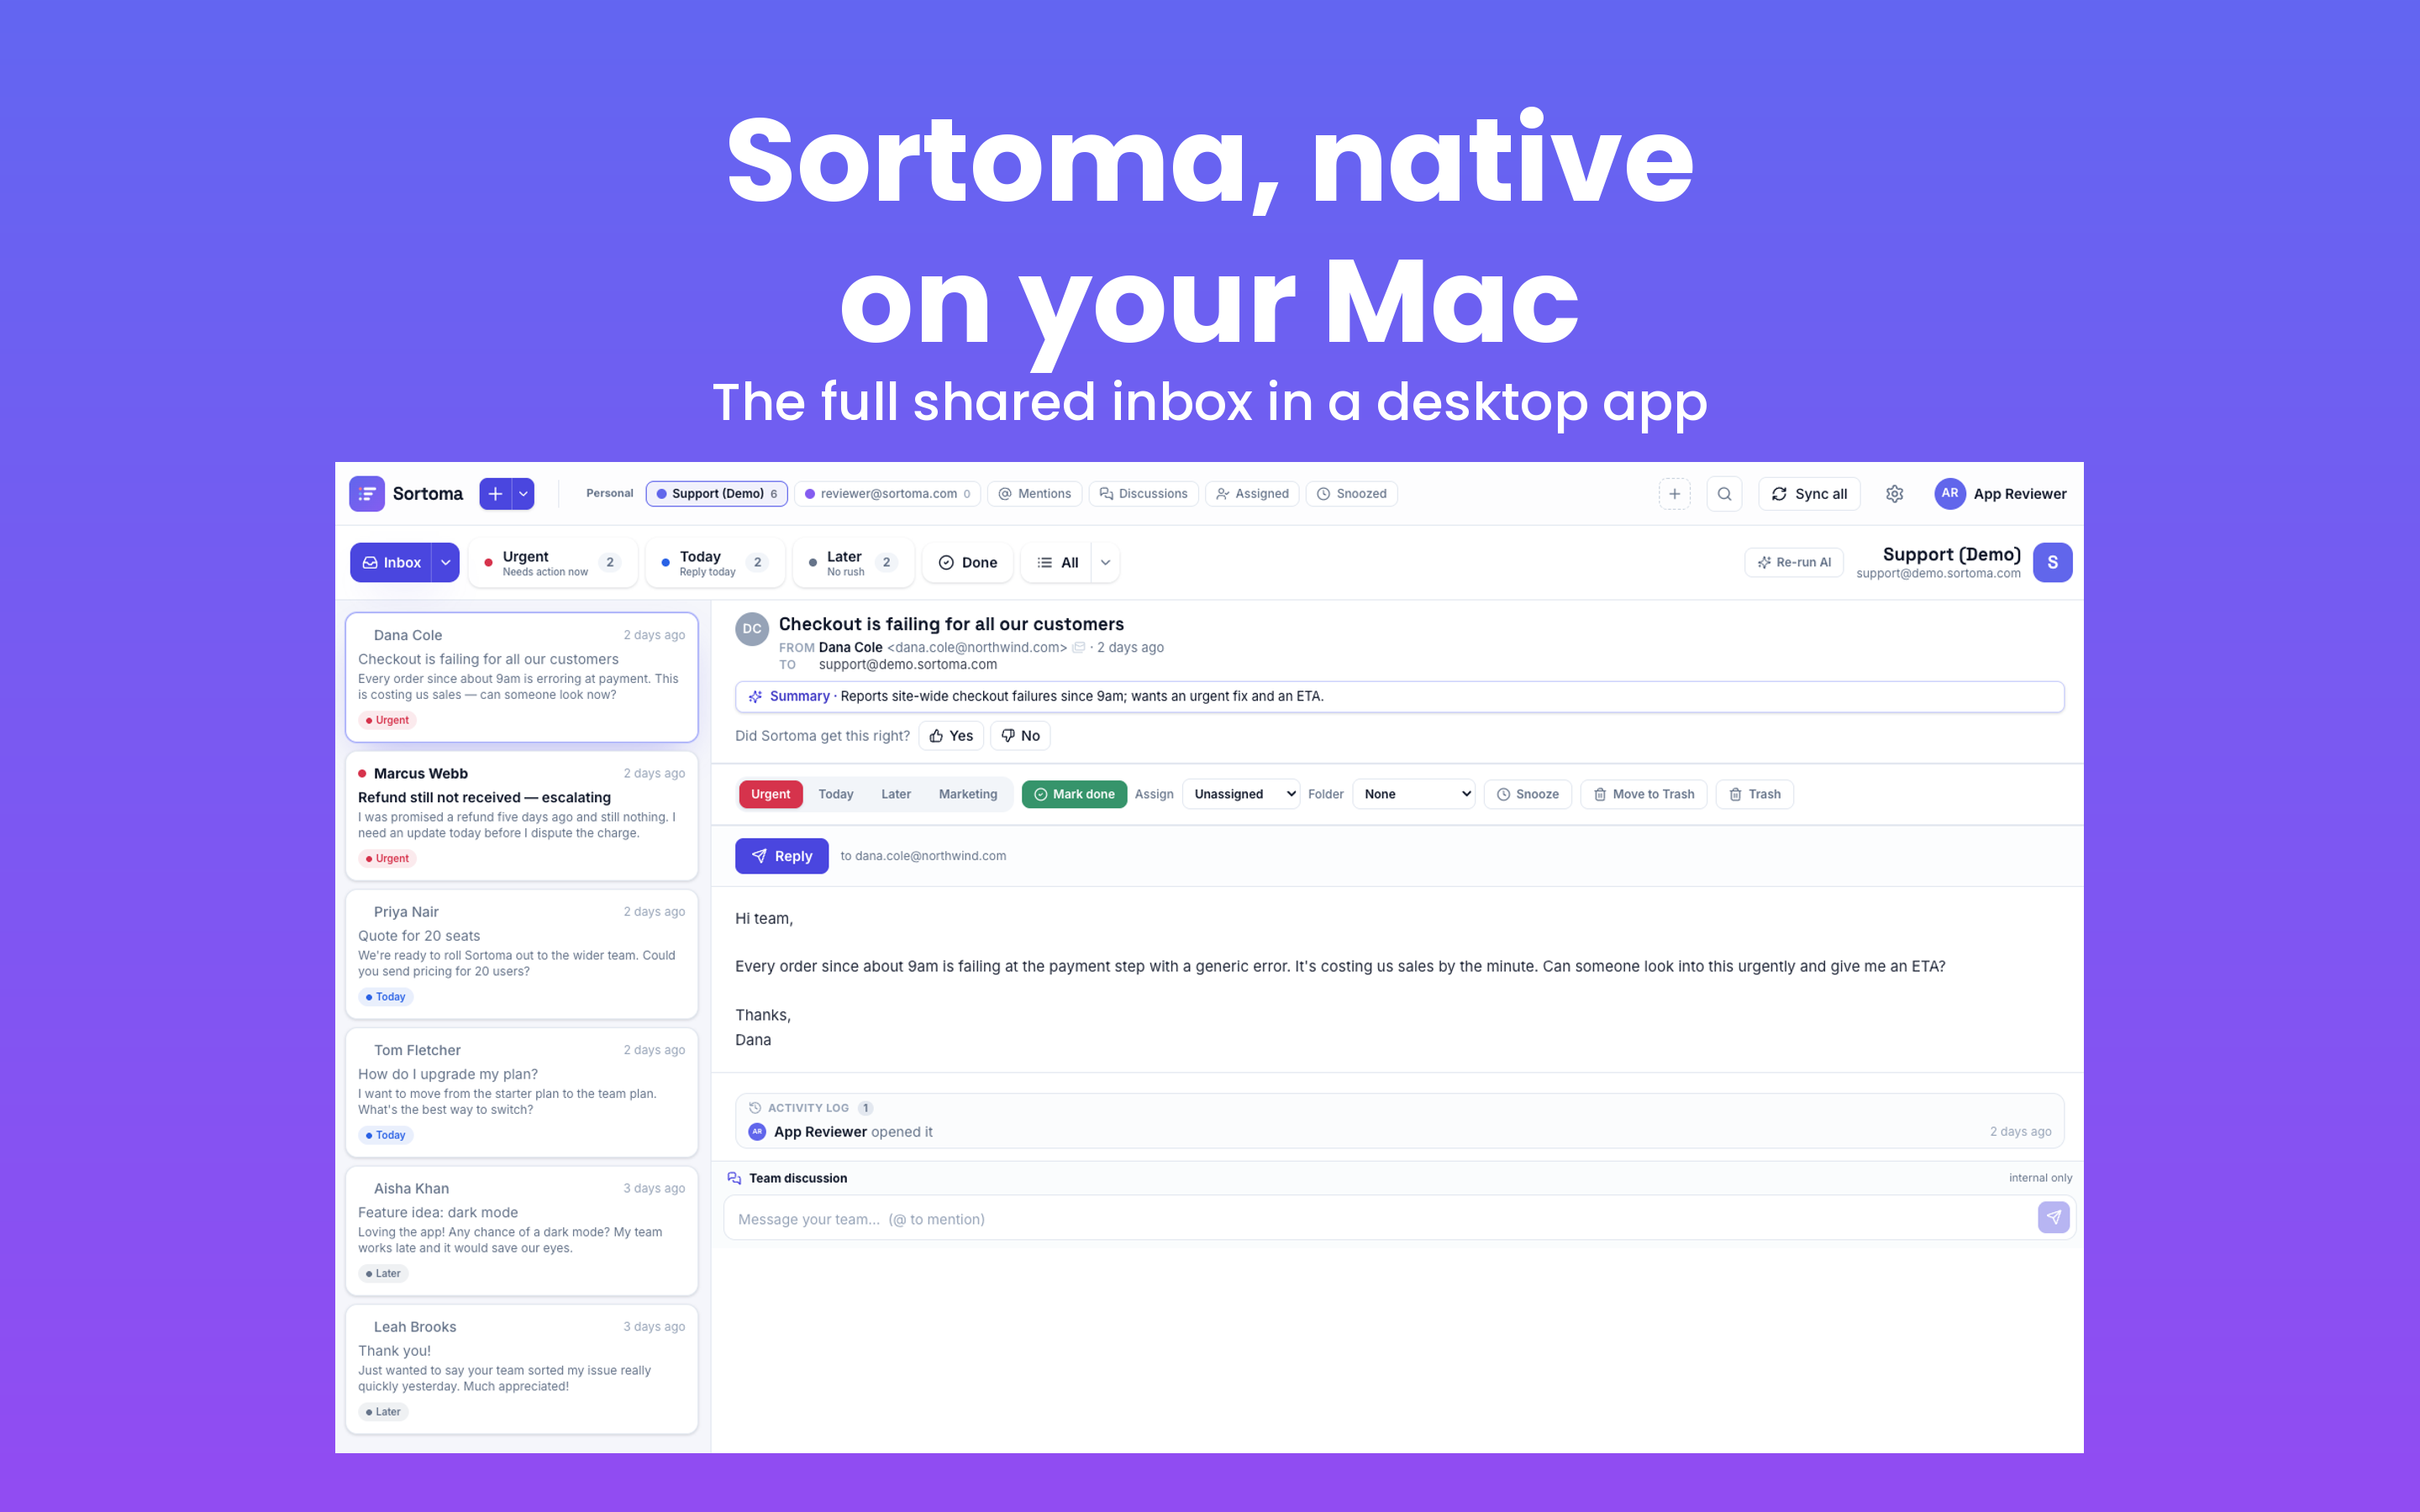Open Tom Fletcher's upgrade plan email
This screenshot has width=2420, height=1512.
pos(522,1093)
